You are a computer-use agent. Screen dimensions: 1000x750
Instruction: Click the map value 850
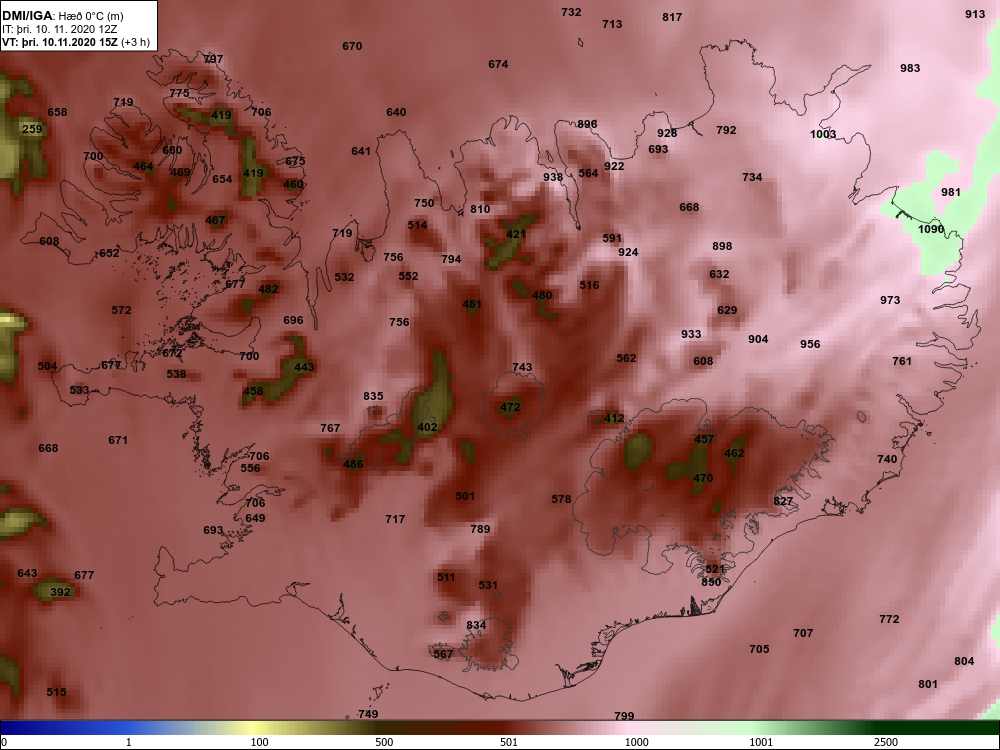[x=711, y=582]
